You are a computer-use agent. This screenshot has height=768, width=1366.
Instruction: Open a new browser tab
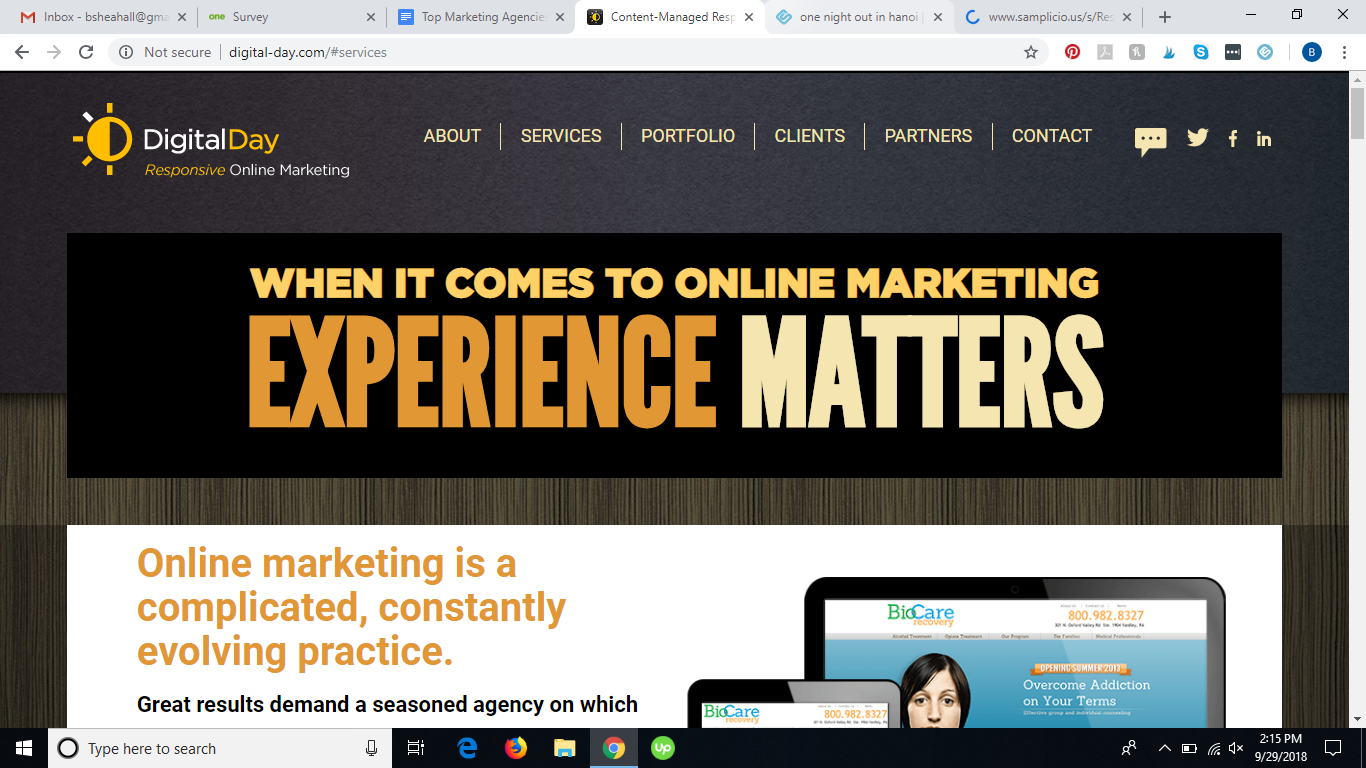[1164, 17]
